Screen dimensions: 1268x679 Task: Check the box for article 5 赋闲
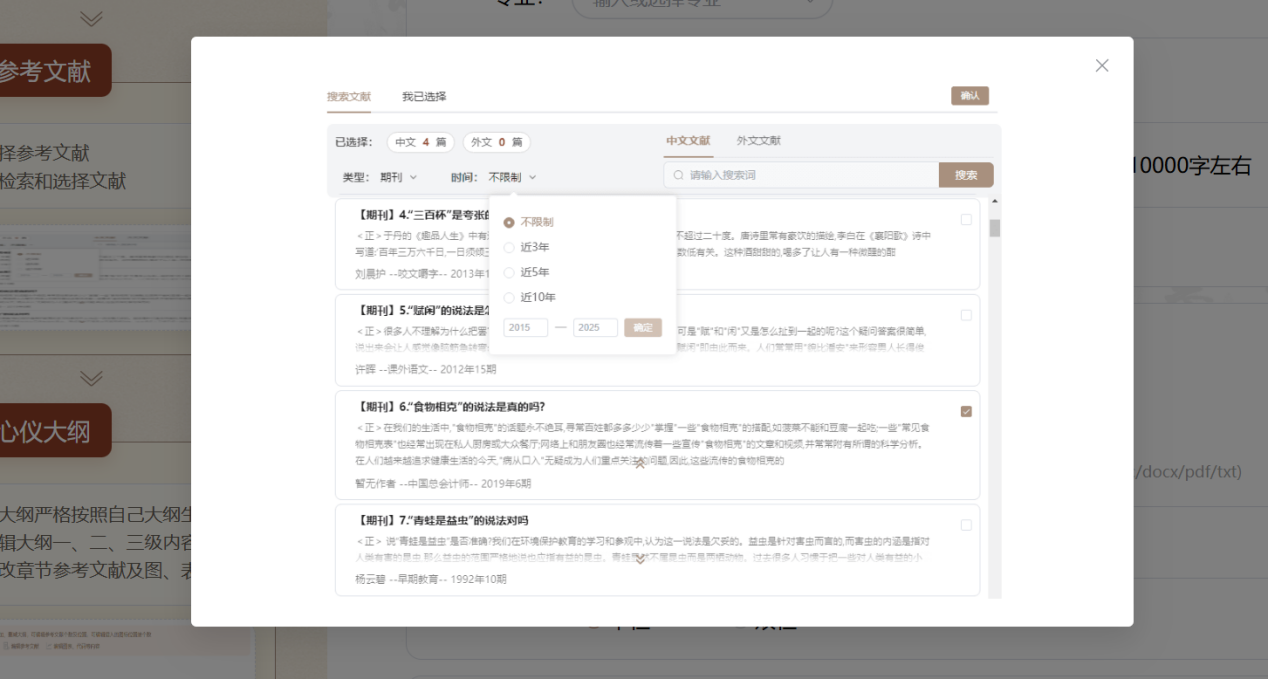tap(966, 315)
